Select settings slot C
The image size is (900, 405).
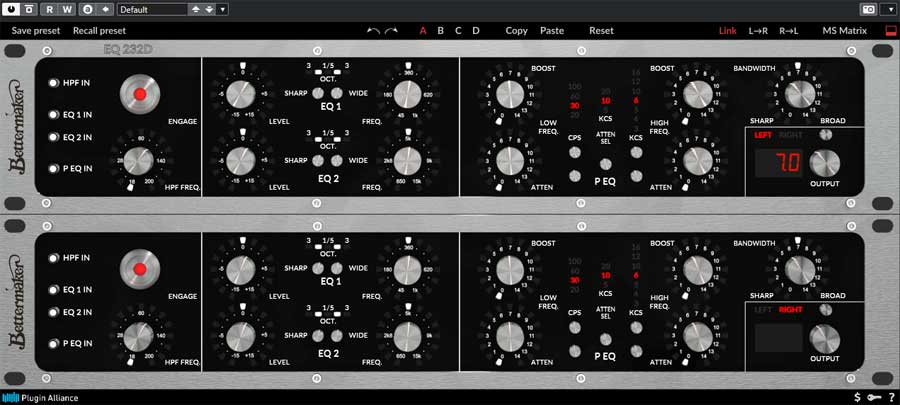[x=458, y=31]
